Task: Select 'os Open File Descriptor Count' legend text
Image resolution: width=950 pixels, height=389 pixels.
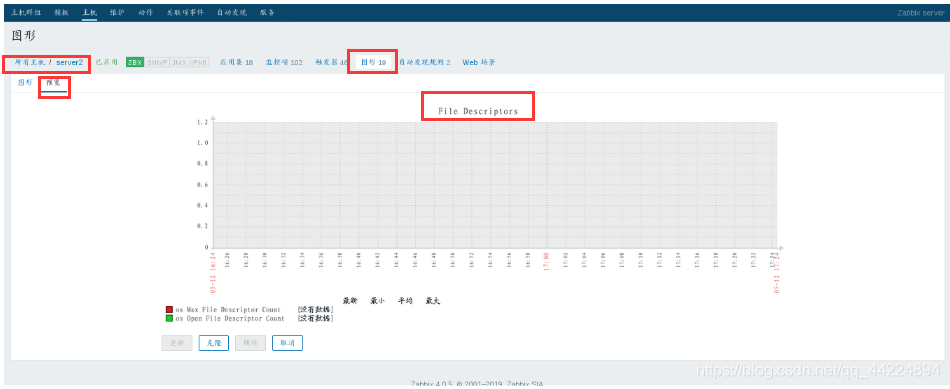Action: pos(230,318)
